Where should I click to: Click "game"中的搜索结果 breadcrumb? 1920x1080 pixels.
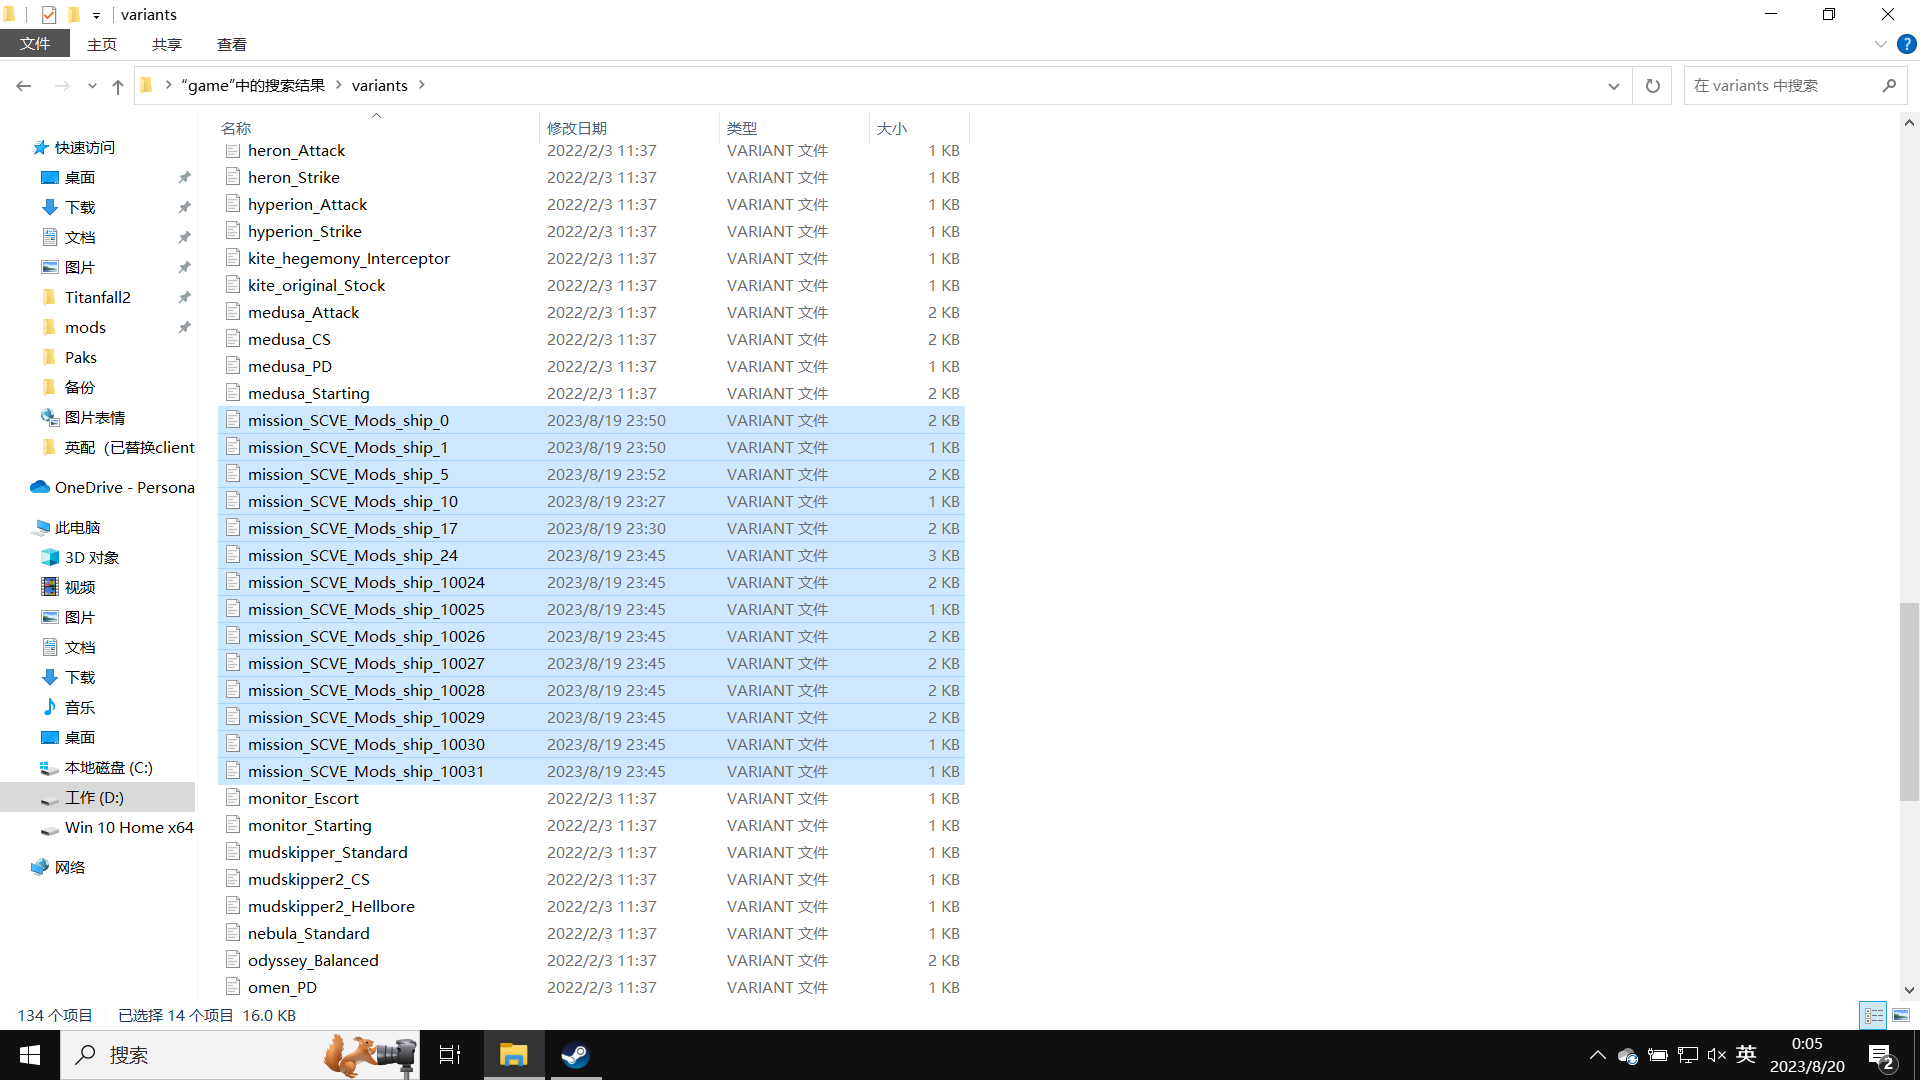(x=253, y=85)
